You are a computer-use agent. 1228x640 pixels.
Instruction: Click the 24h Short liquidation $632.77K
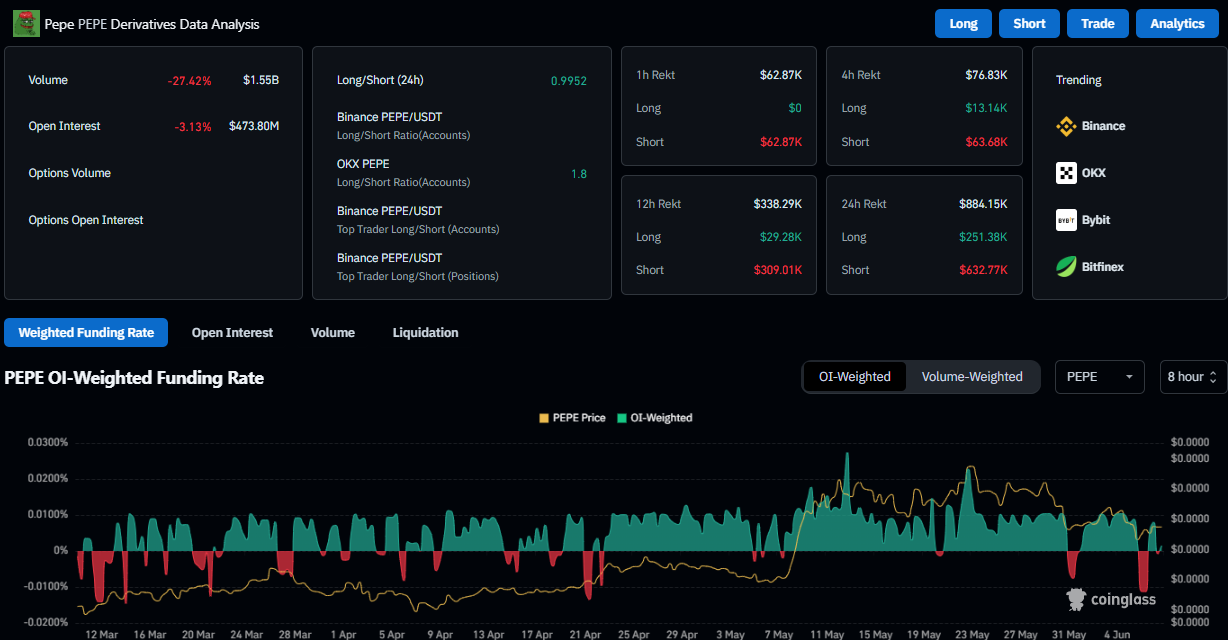coord(984,270)
